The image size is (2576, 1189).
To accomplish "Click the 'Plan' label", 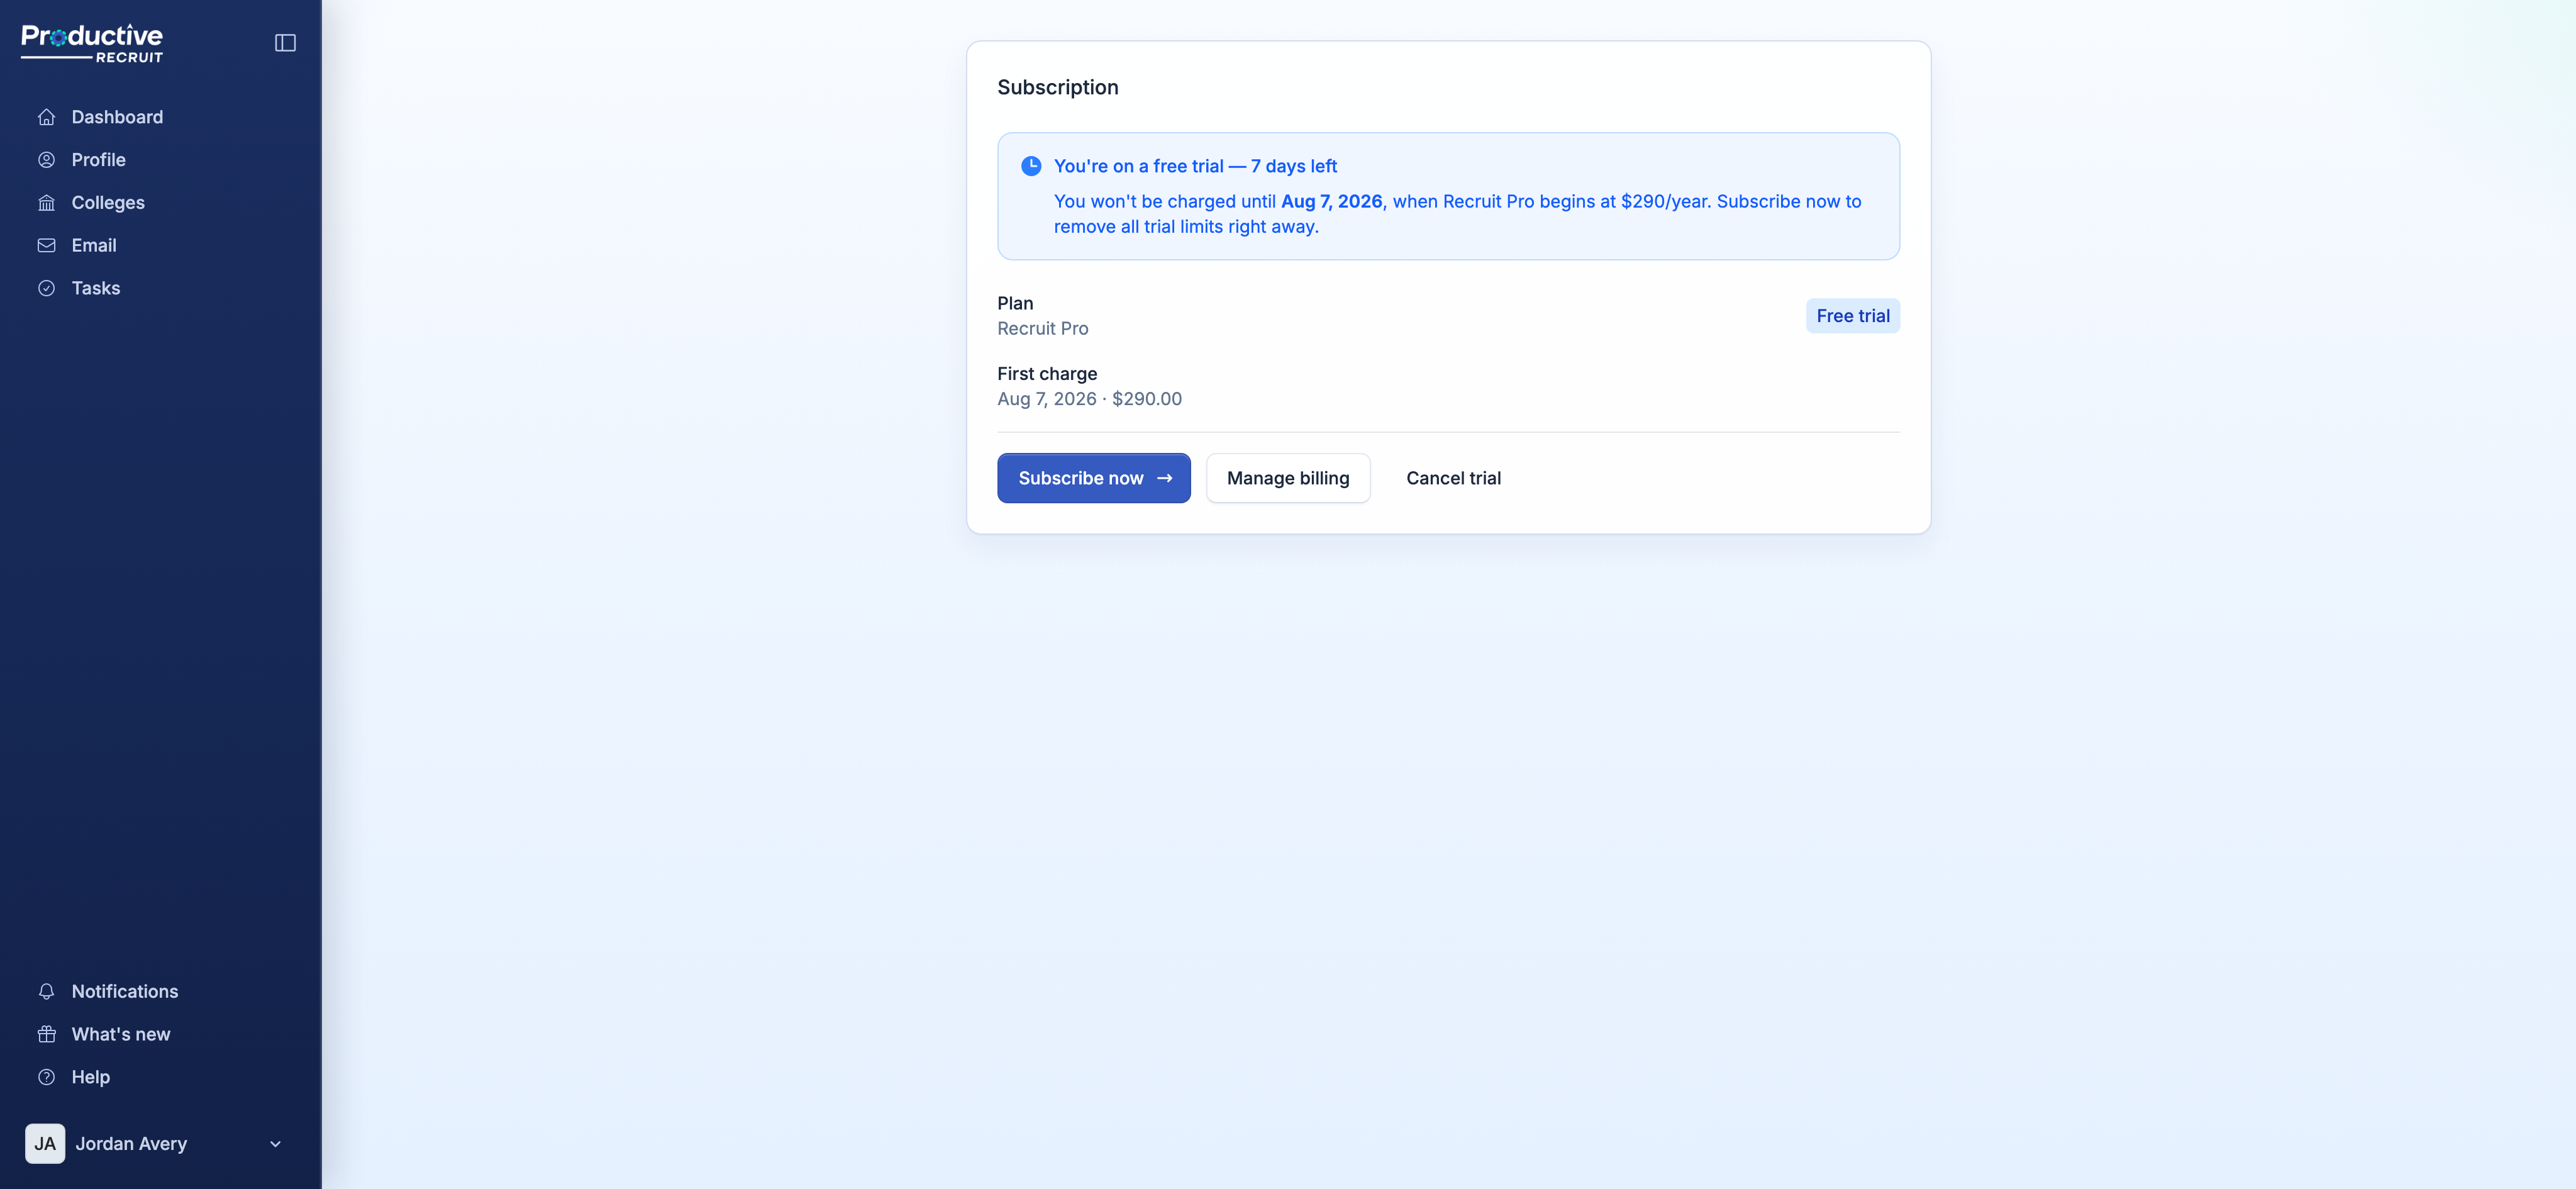I will point(1015,303).
